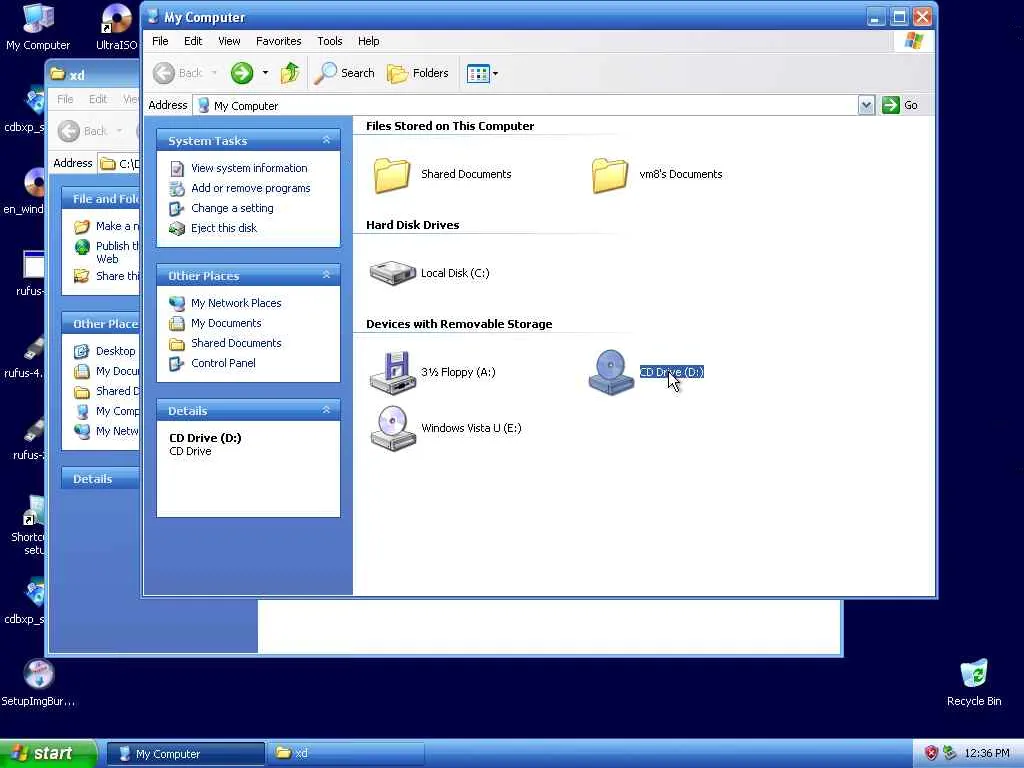
Task: Select the Local Disk (C:) drive icon
Action: pos(392,273)
